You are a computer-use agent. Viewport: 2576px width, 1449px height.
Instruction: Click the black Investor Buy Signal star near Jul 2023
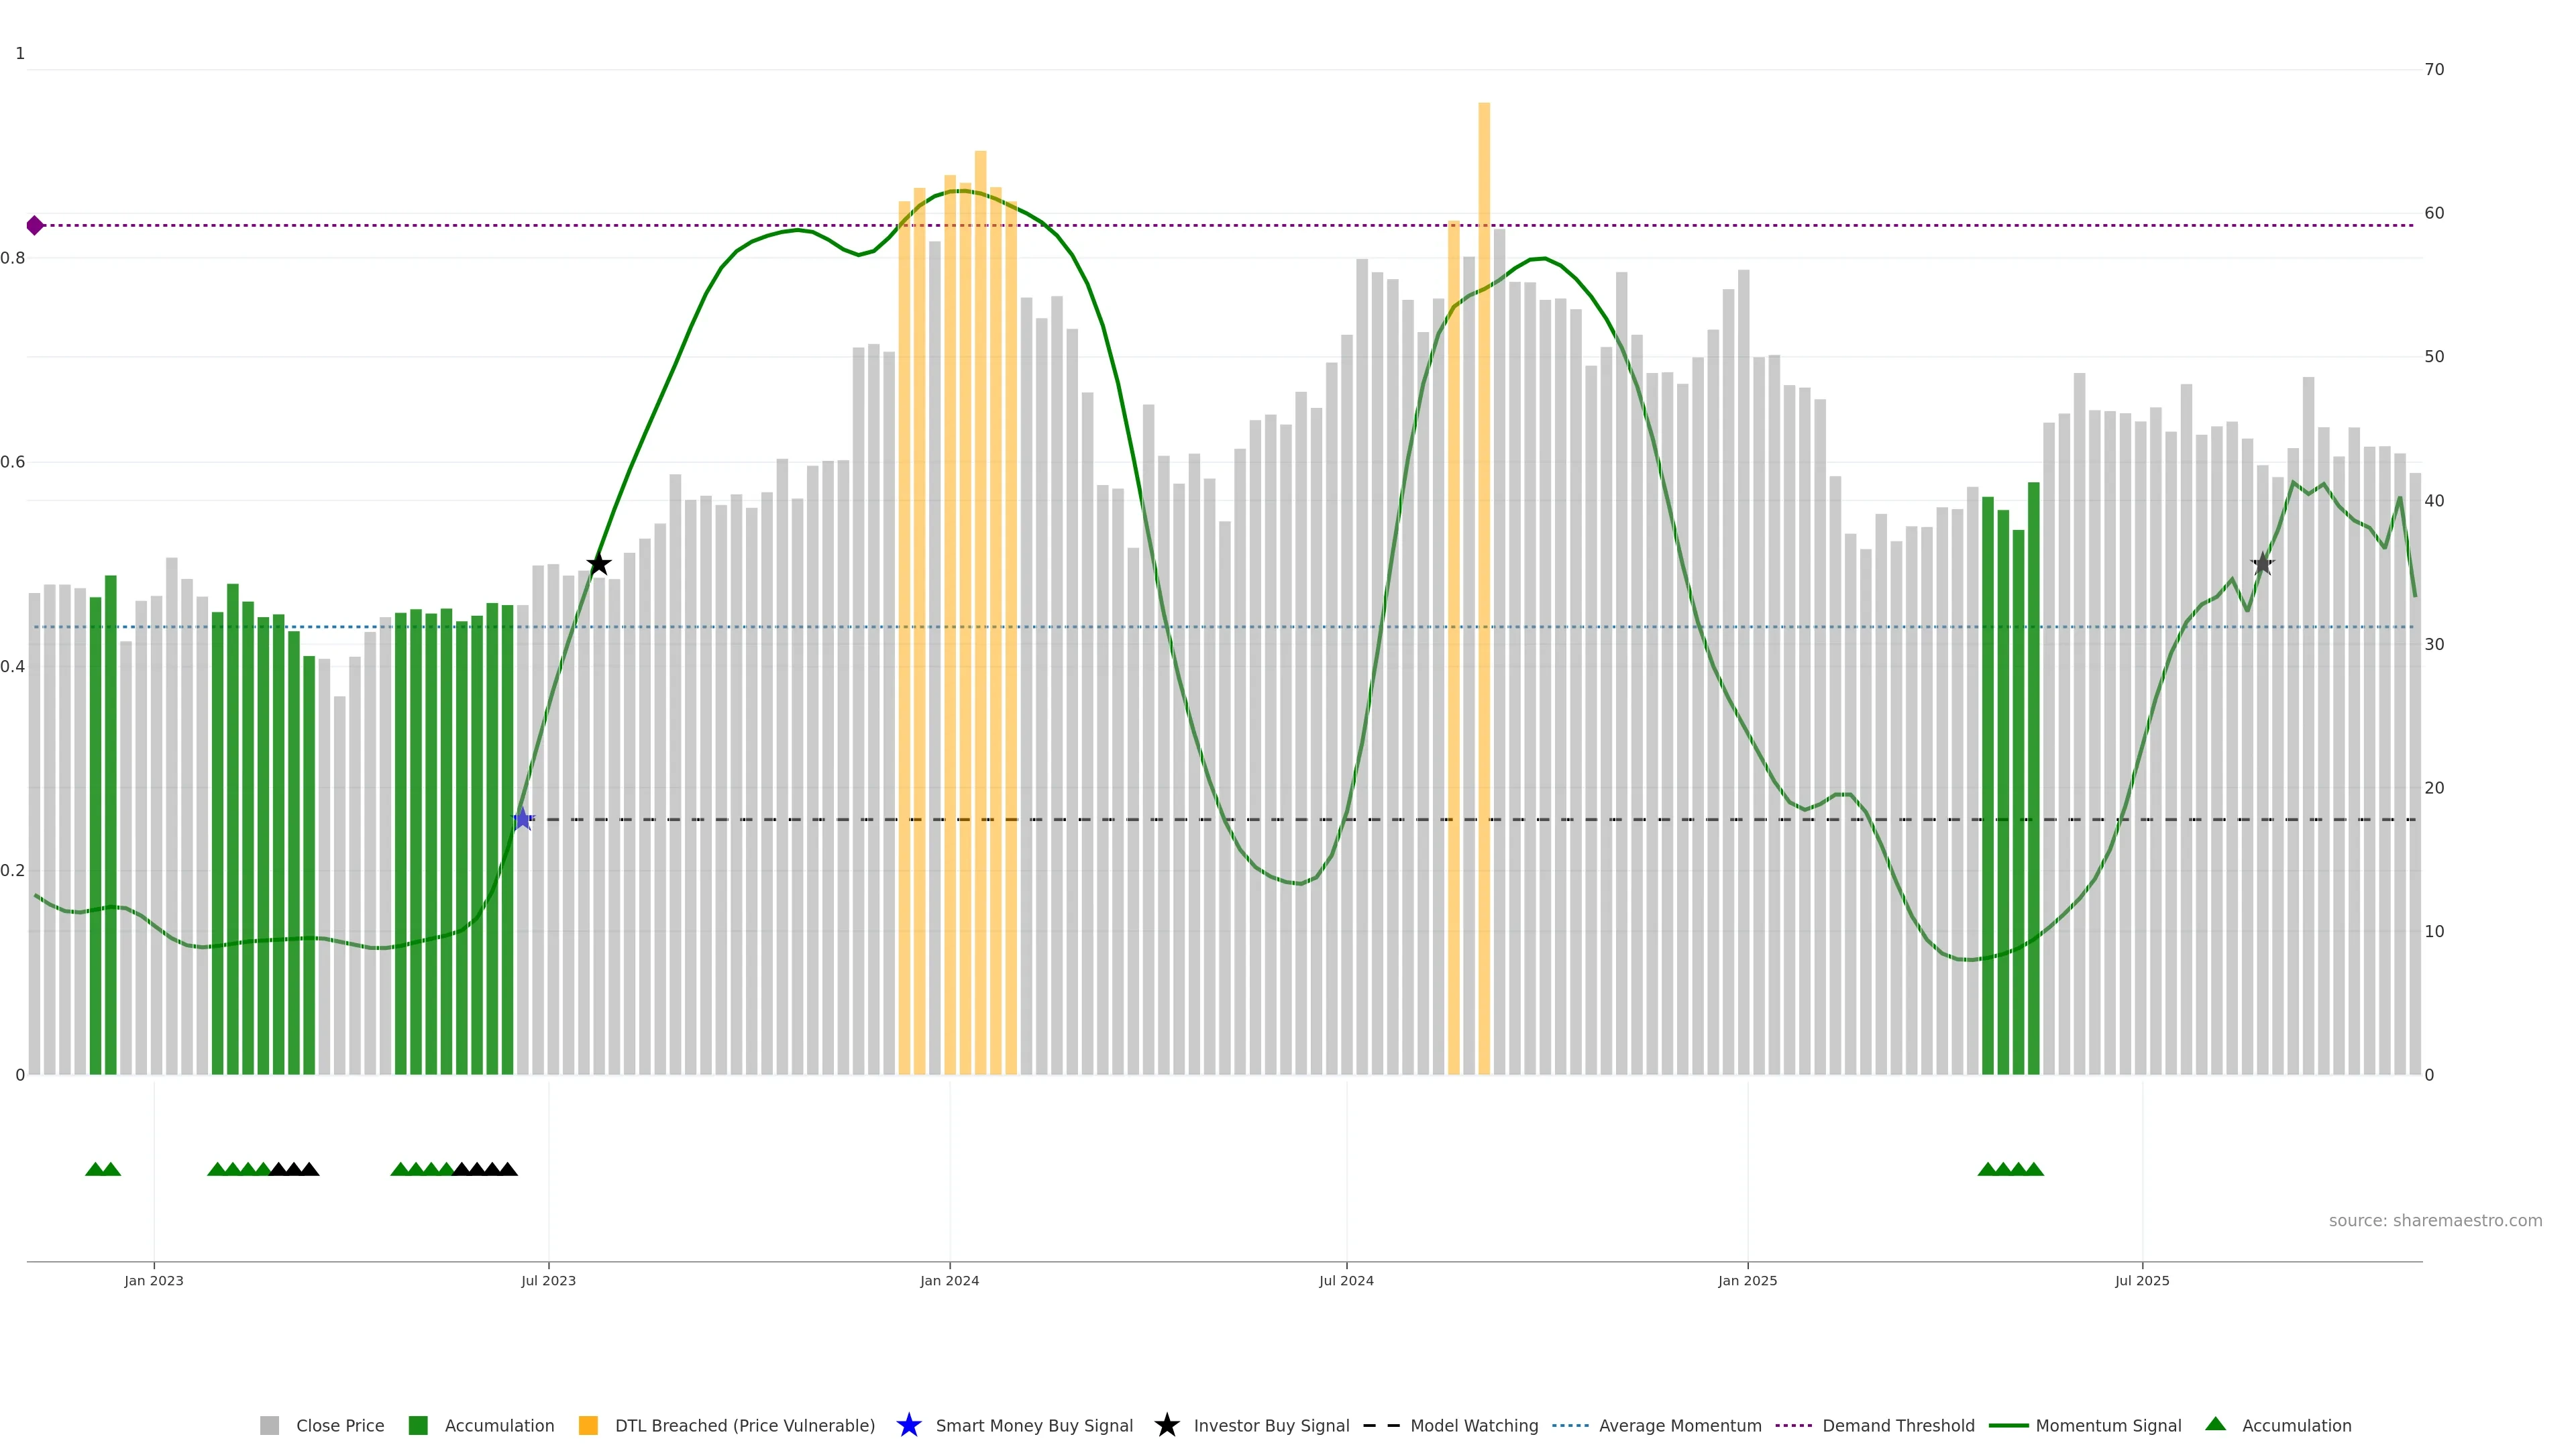click(598, 564)
